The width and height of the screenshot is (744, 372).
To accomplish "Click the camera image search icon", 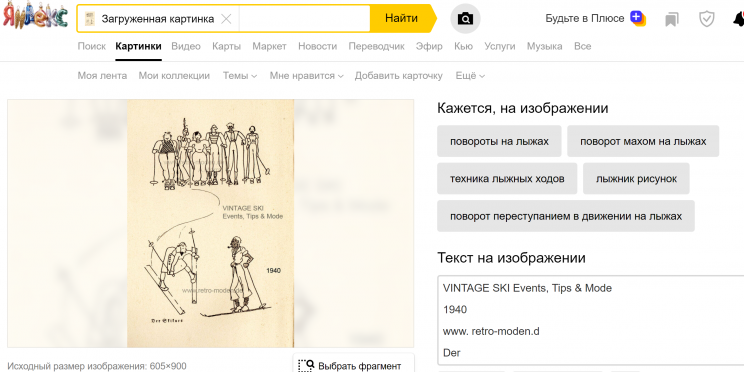I will click(x=465, y=19).
